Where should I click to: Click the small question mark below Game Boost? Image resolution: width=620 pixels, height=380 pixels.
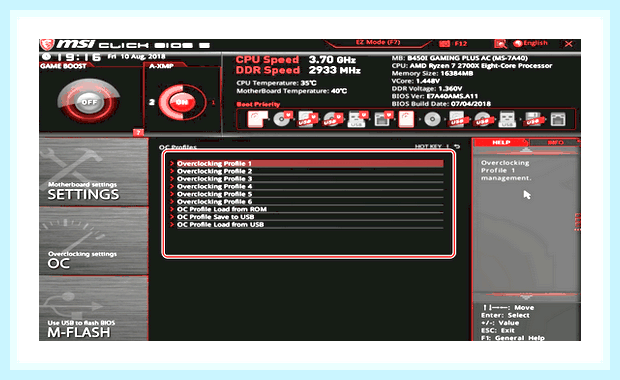pyautogui.click(x=138, y=132)
